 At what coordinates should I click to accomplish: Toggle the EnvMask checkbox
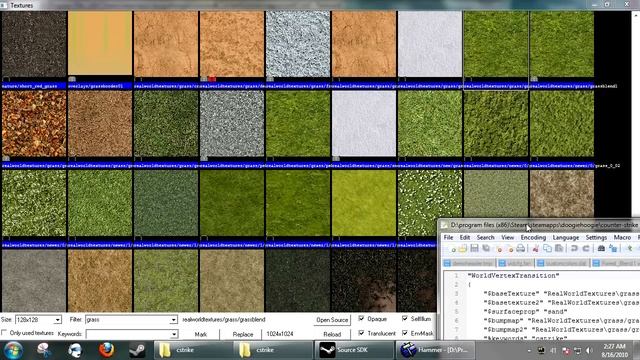pyautogui.click(x=404, y=333)
